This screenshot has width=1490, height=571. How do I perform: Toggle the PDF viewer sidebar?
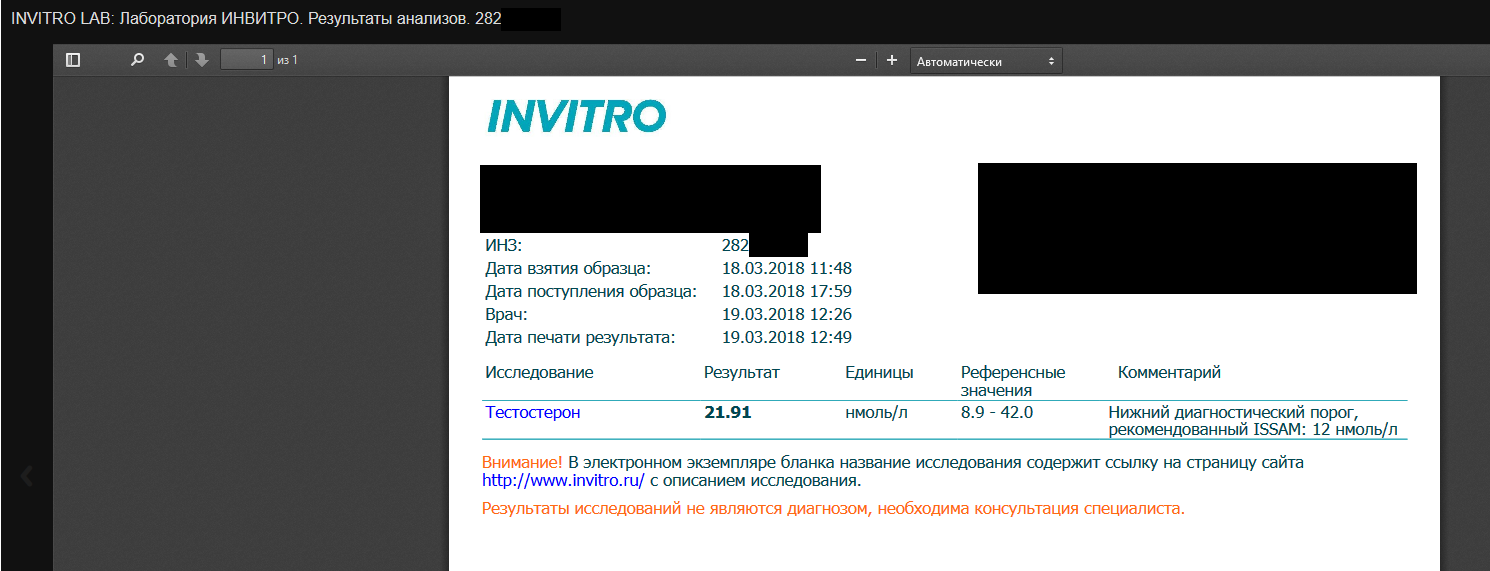73,60
